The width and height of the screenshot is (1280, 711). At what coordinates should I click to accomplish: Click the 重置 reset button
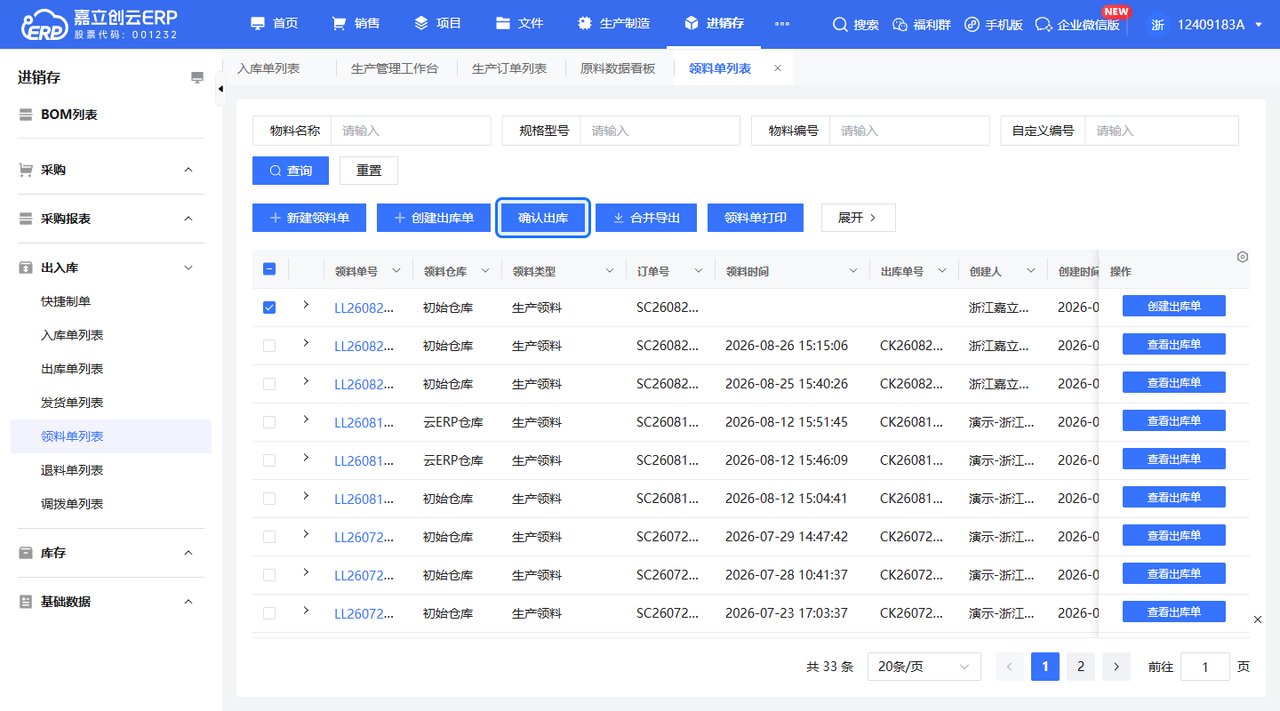pyautogui.click(x=369, y=171)
